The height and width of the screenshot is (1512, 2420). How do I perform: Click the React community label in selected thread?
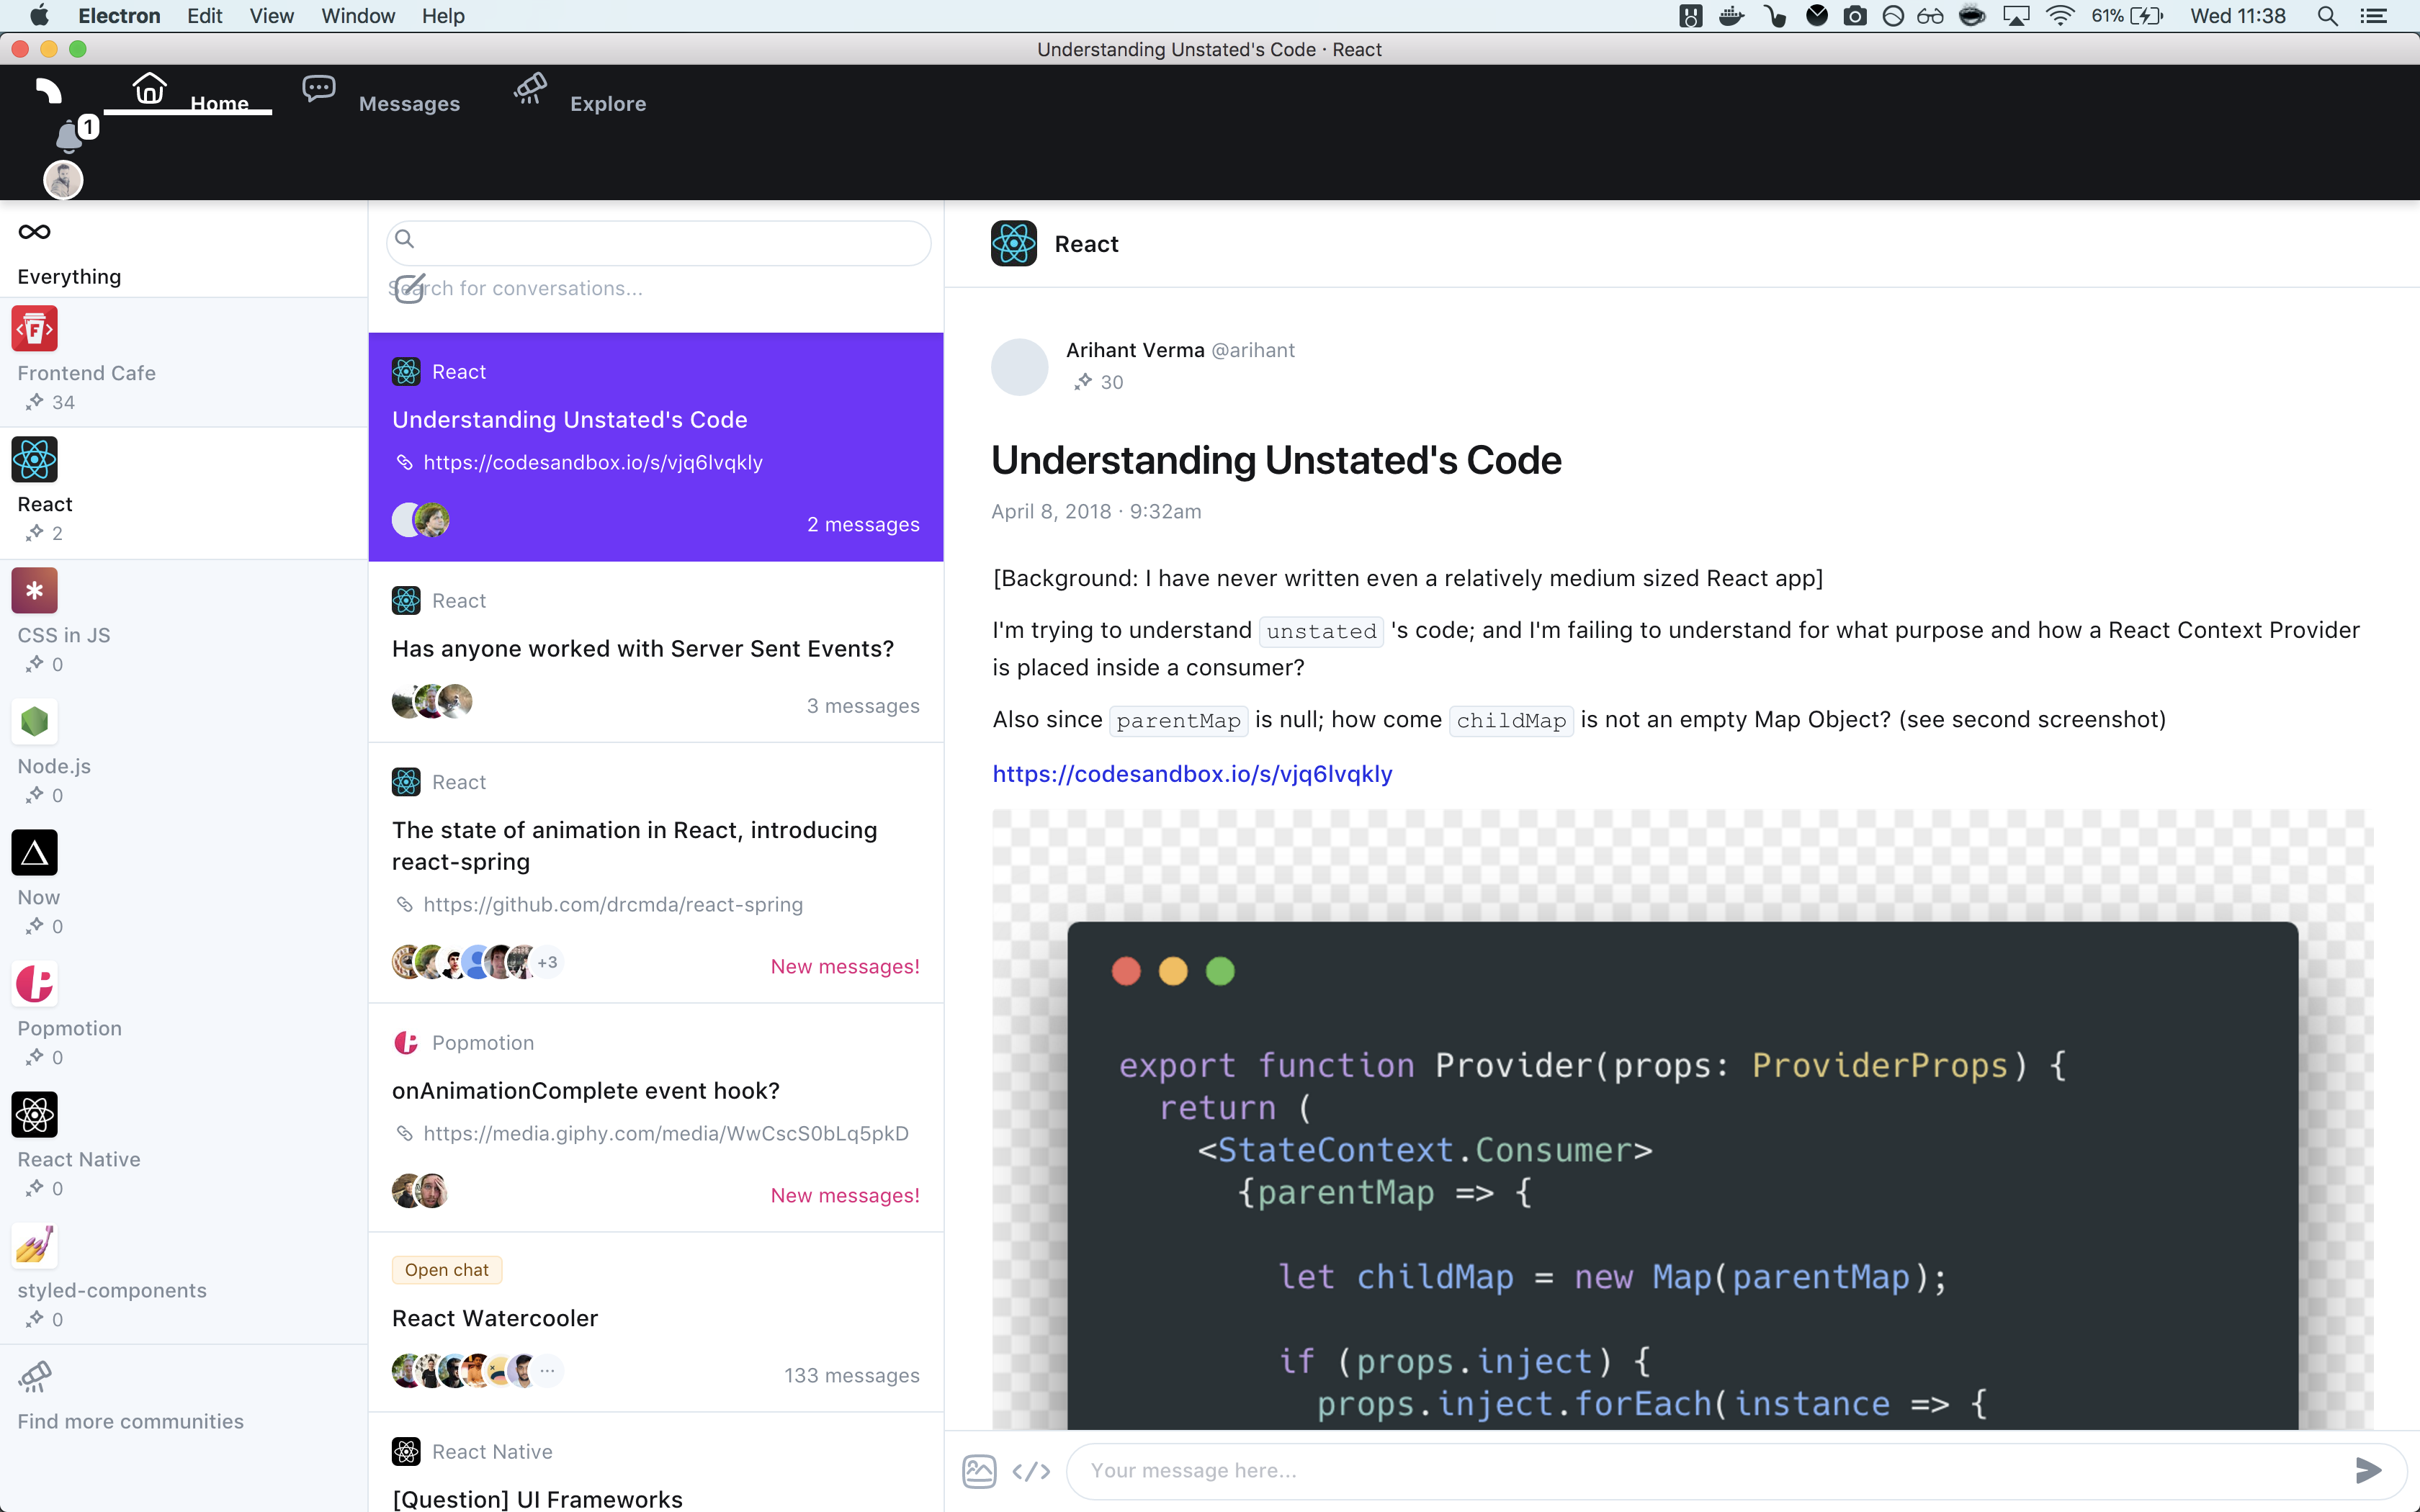tap(459, 372)
